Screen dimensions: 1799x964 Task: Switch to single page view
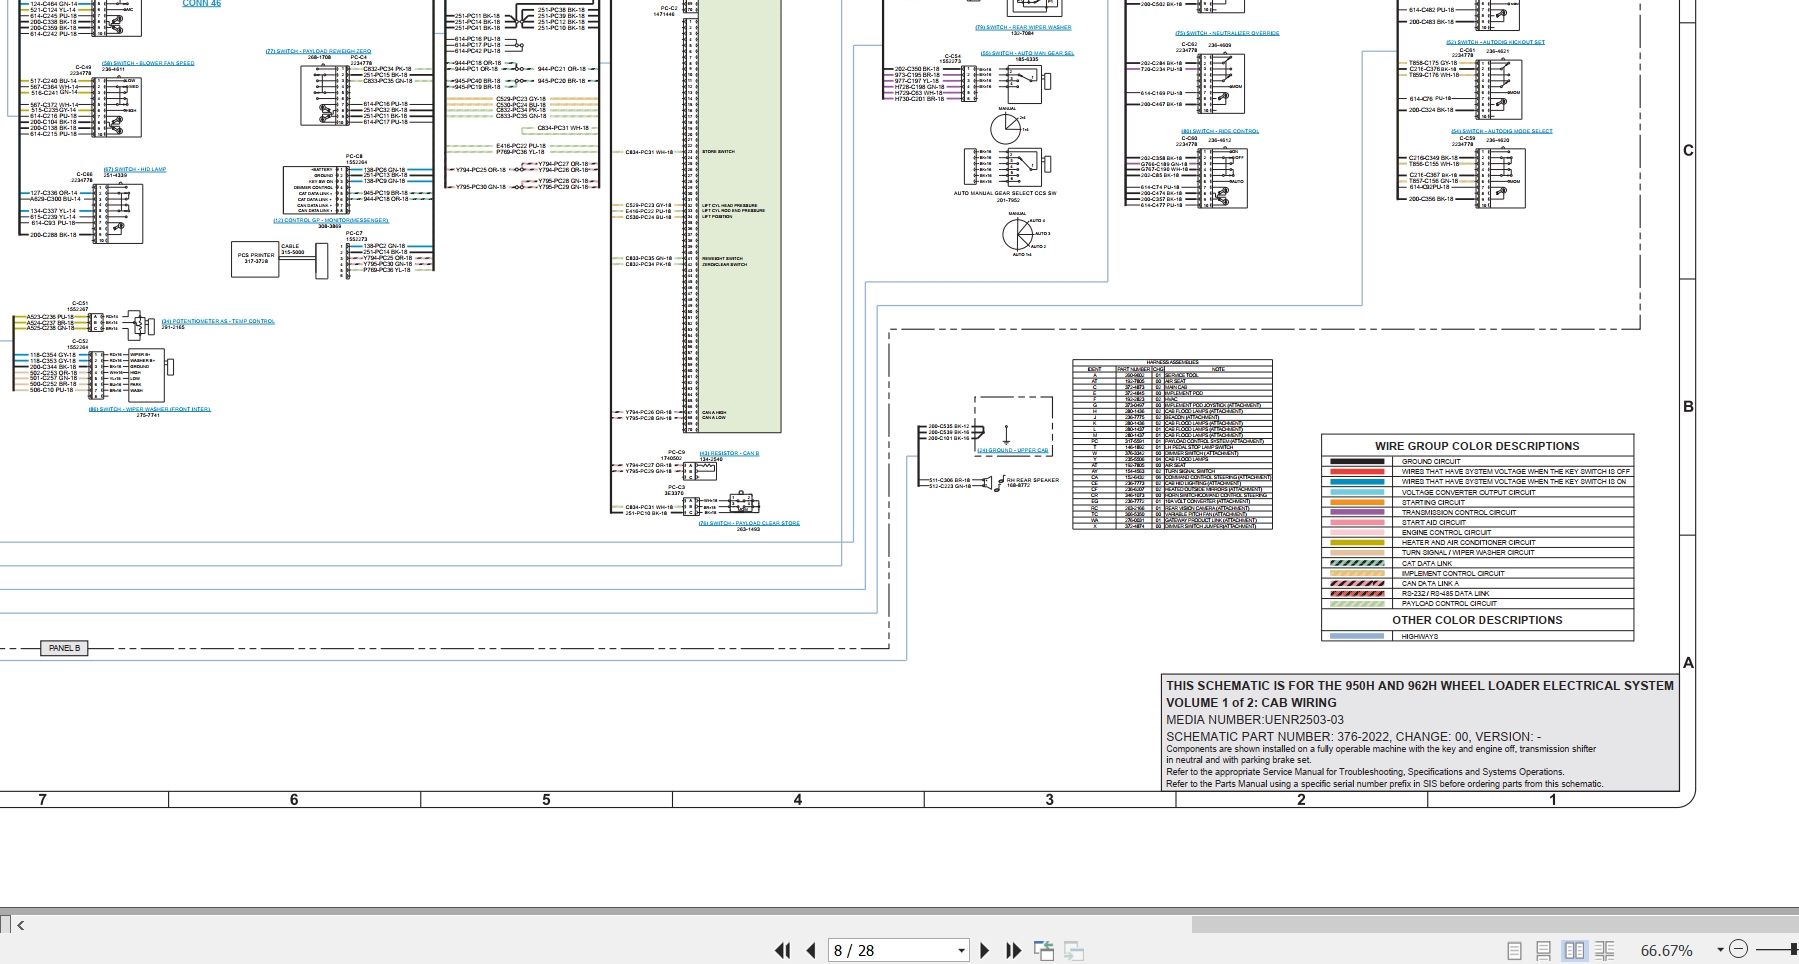point(1514,951)
